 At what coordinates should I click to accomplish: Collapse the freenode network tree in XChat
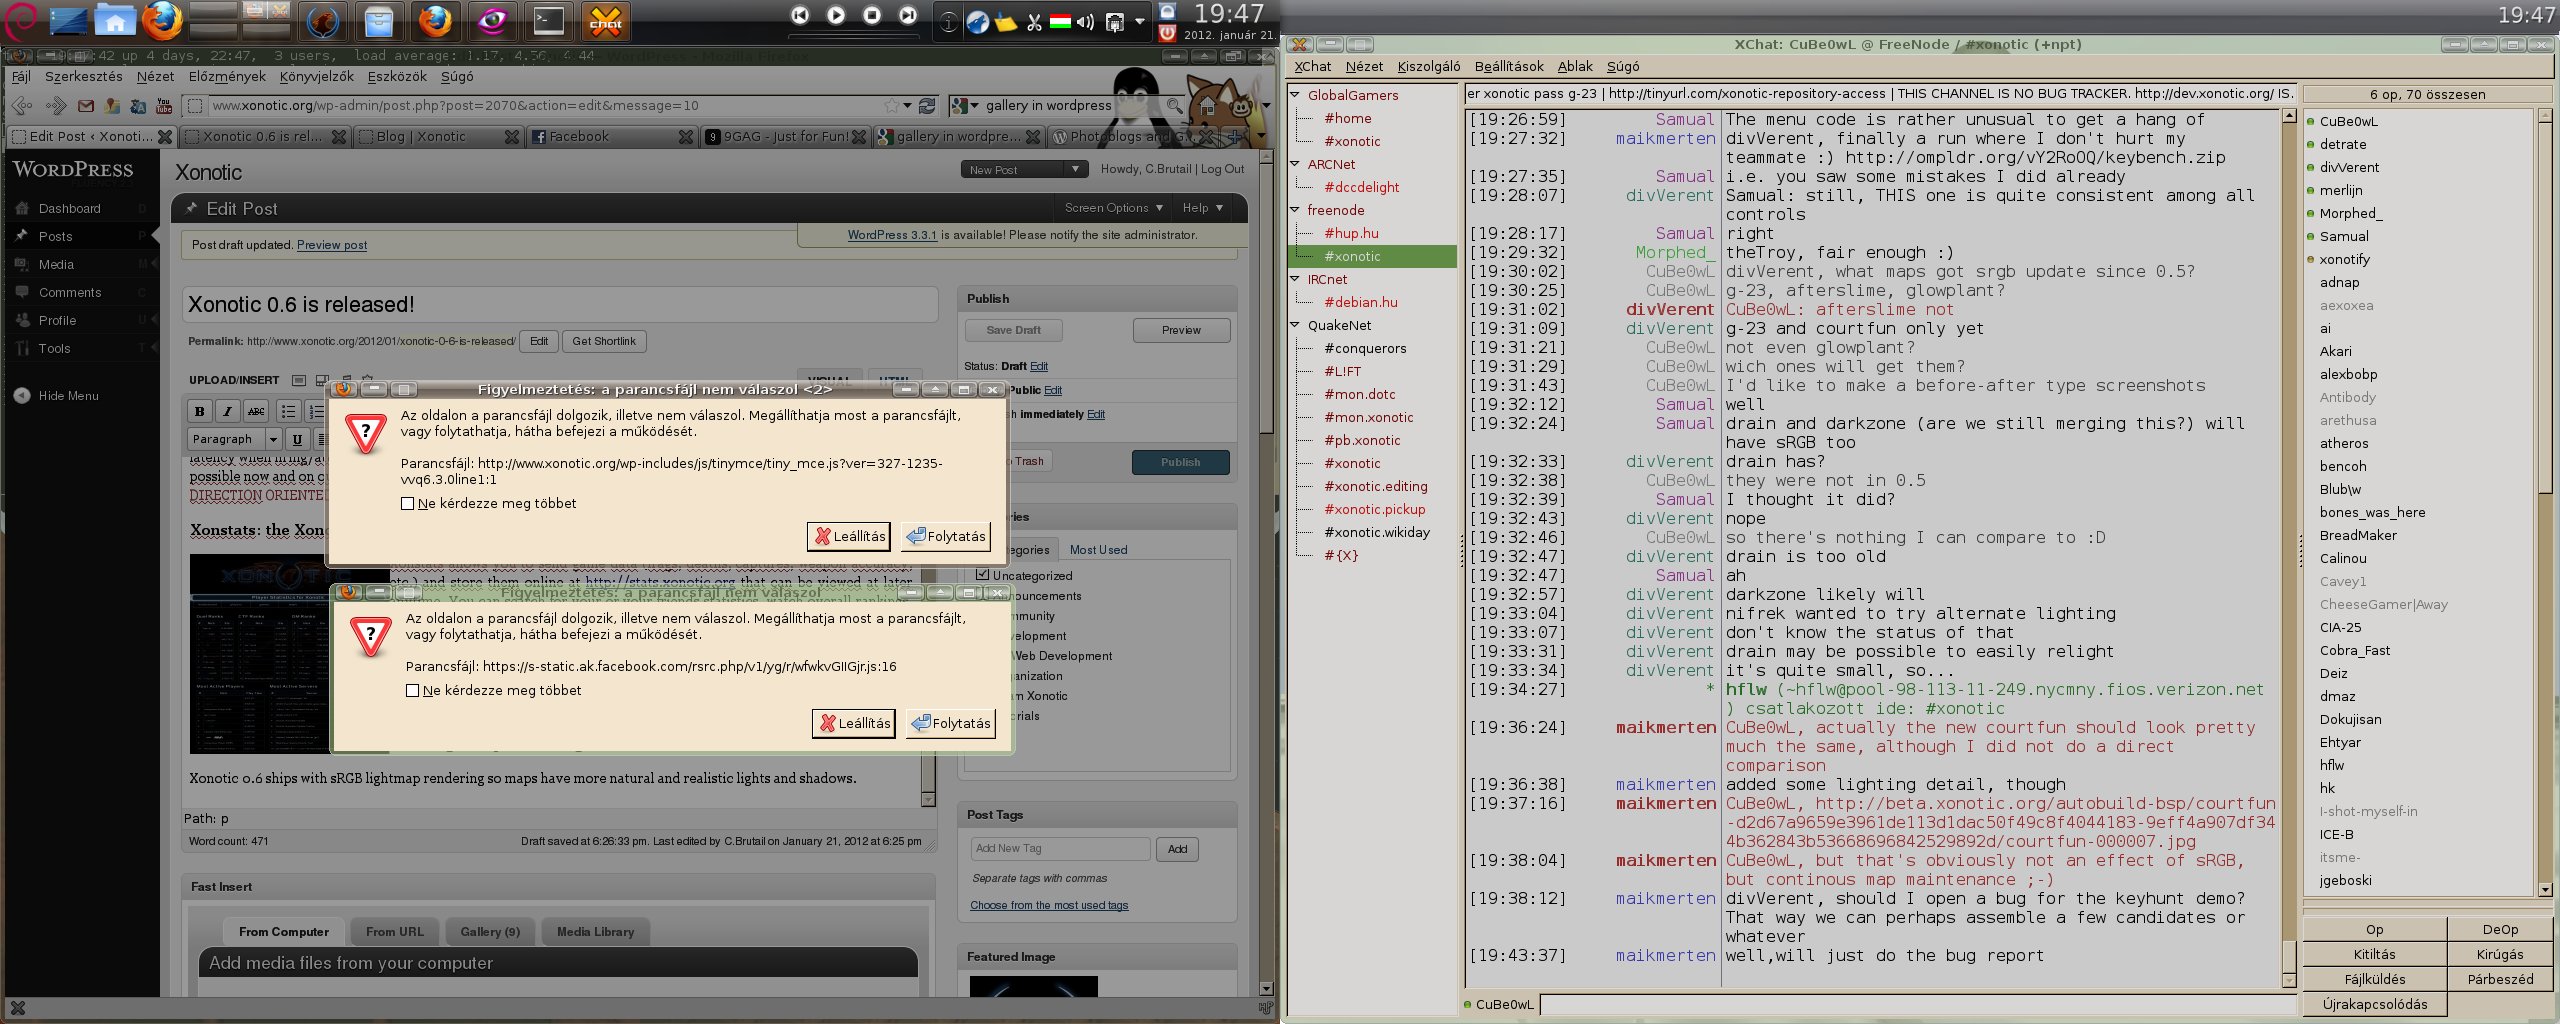tap(1295, 210)
